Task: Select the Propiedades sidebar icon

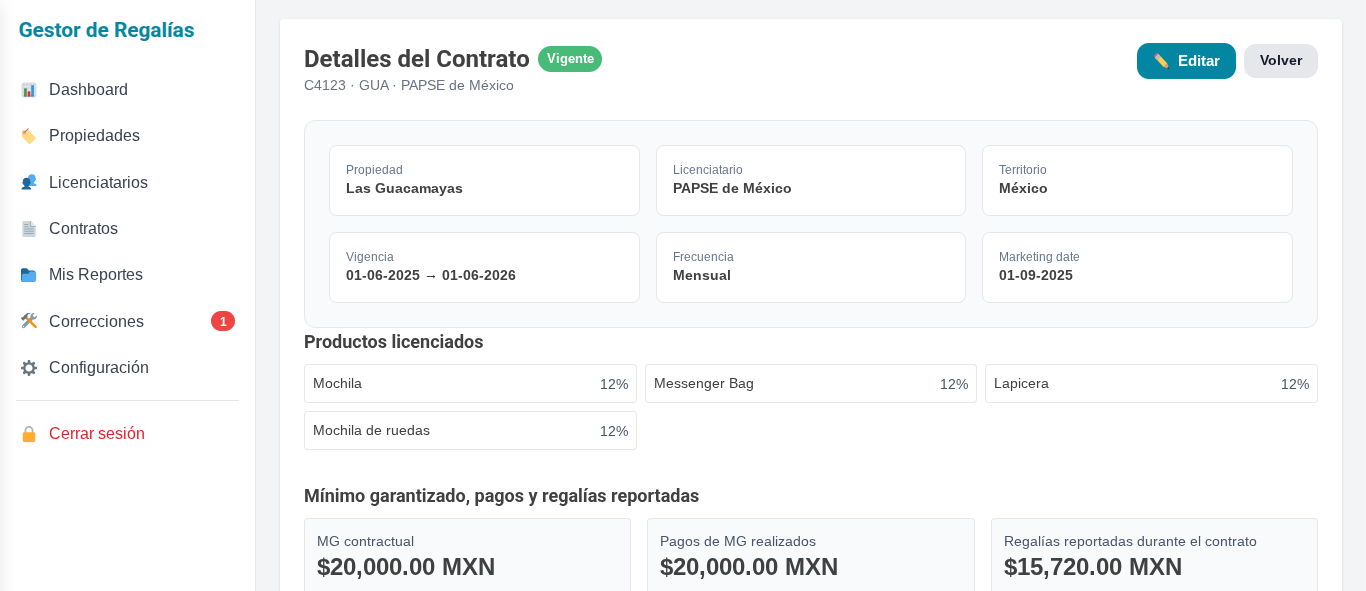Action: tap(29, 135)
